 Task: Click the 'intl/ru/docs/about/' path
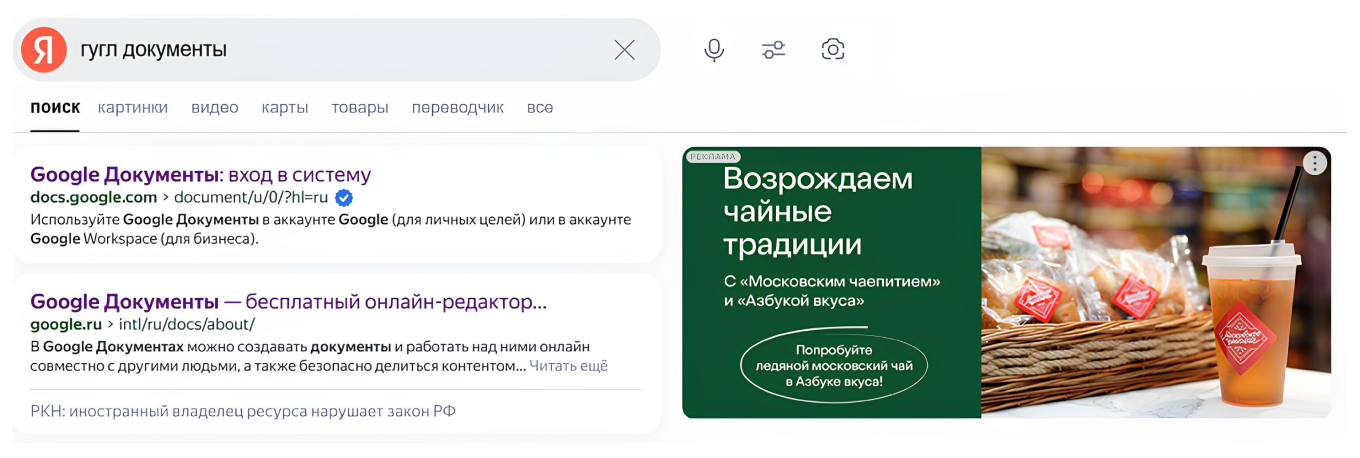[187, 324]
